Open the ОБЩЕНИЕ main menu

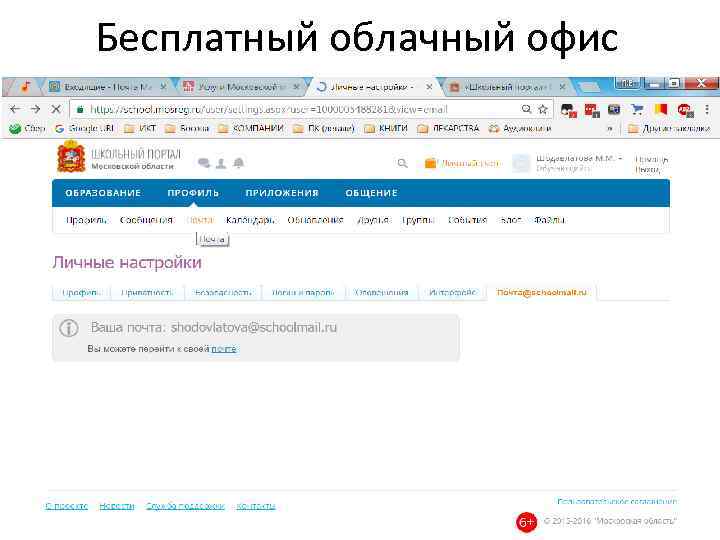371,193
